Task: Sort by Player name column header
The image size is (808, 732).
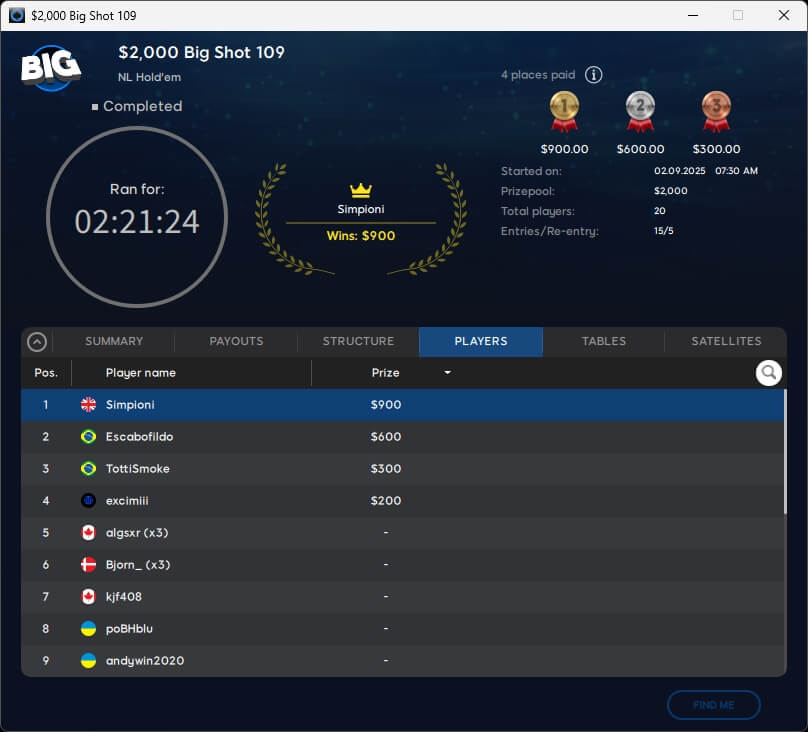Action: coord(141,373)
